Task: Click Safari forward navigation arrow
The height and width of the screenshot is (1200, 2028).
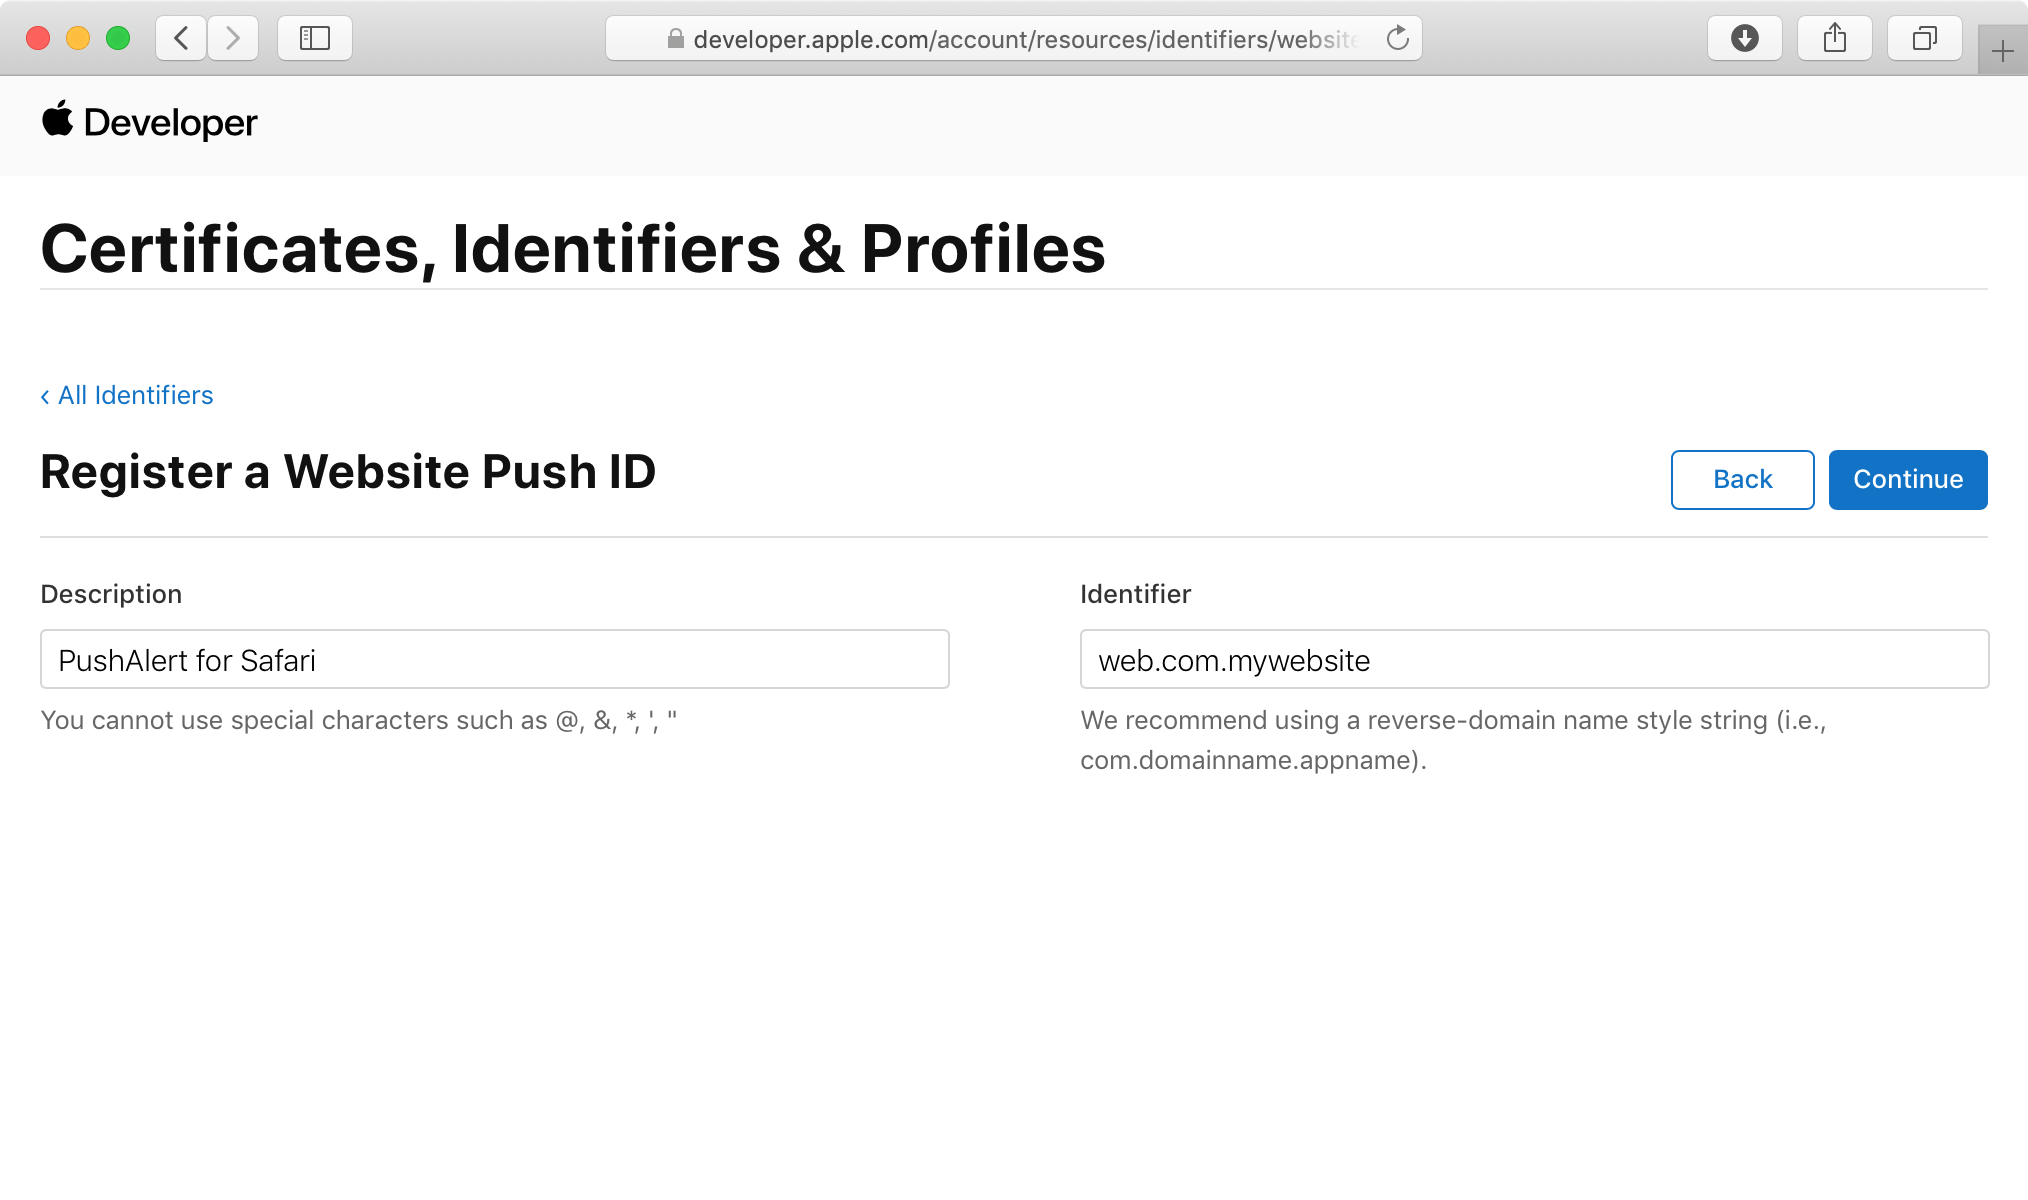Action: [233, 39]
